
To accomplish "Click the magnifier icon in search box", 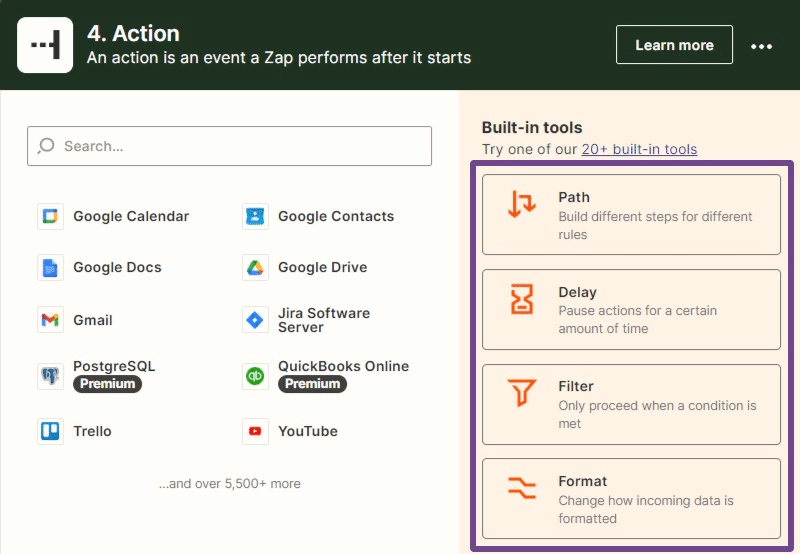I will (x=46, y=146).
